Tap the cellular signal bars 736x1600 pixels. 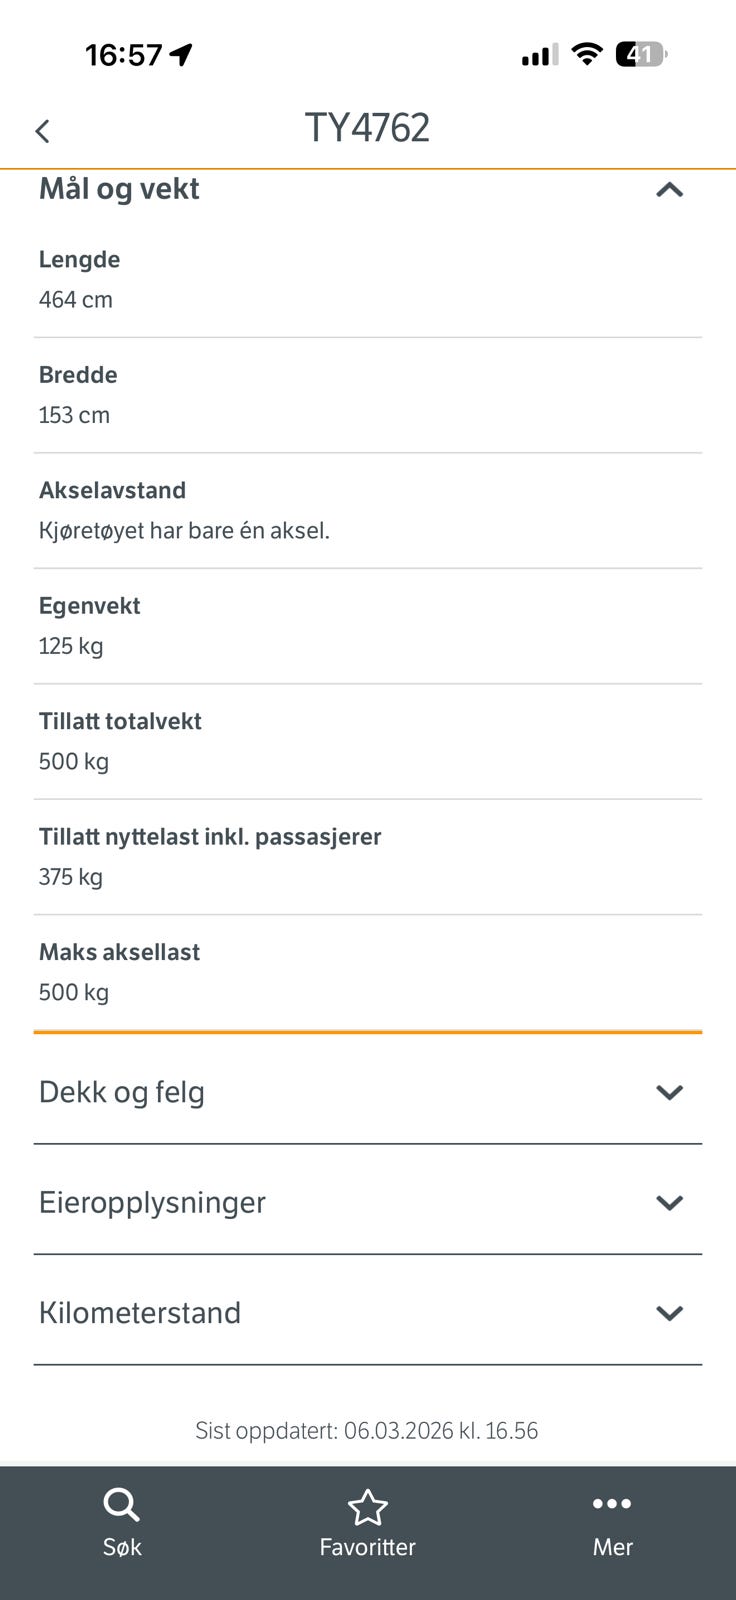point(540,55)
